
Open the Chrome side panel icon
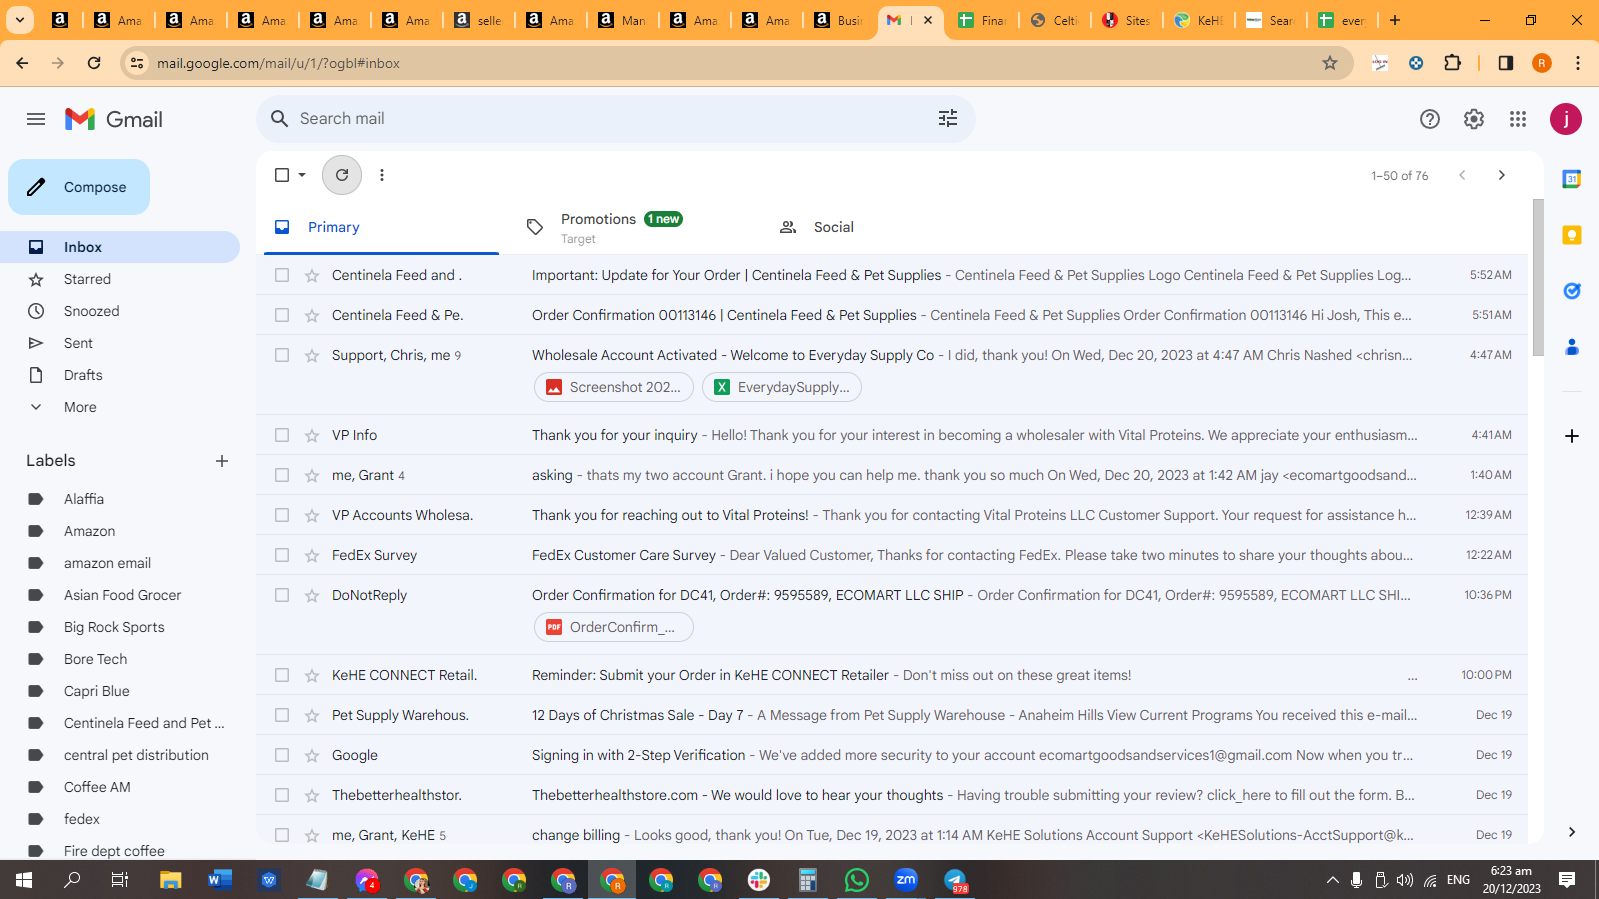click(x=1506, y=63)
